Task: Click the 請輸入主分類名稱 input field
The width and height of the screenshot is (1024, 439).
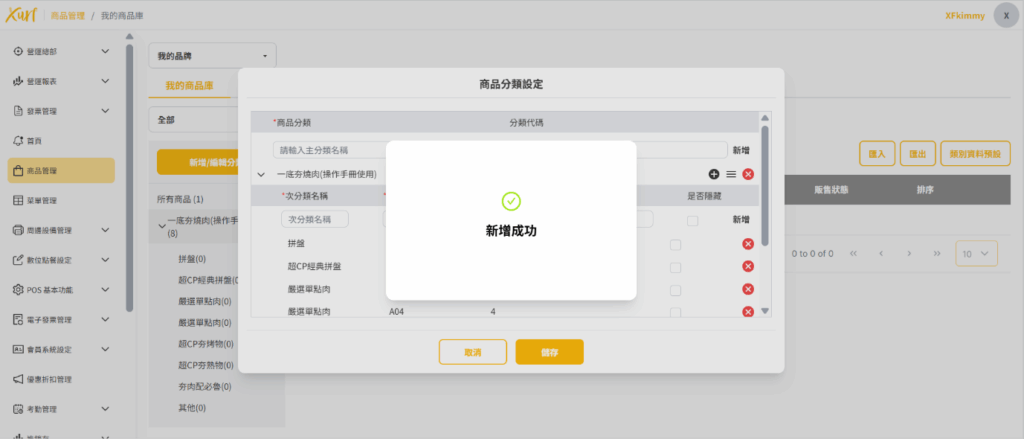Action: [330, 150]
